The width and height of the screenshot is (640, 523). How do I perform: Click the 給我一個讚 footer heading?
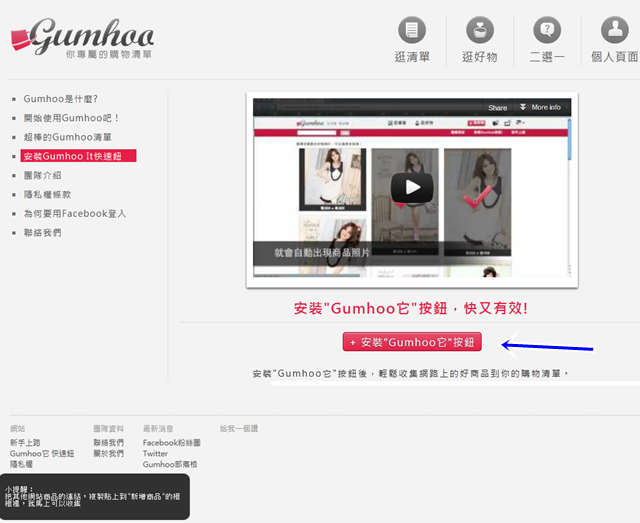point(239,429)
